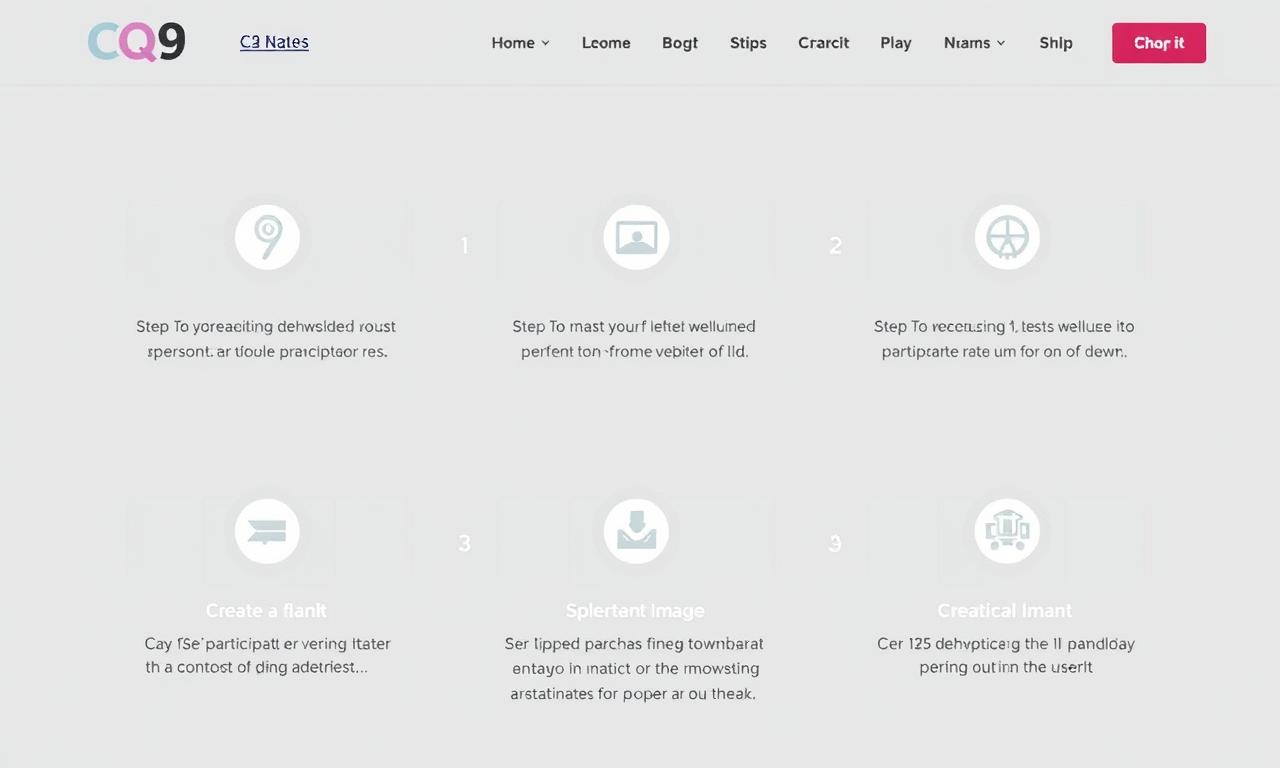Click the pink Chor it button
1280x768 pixels.
pos(1159,43)
